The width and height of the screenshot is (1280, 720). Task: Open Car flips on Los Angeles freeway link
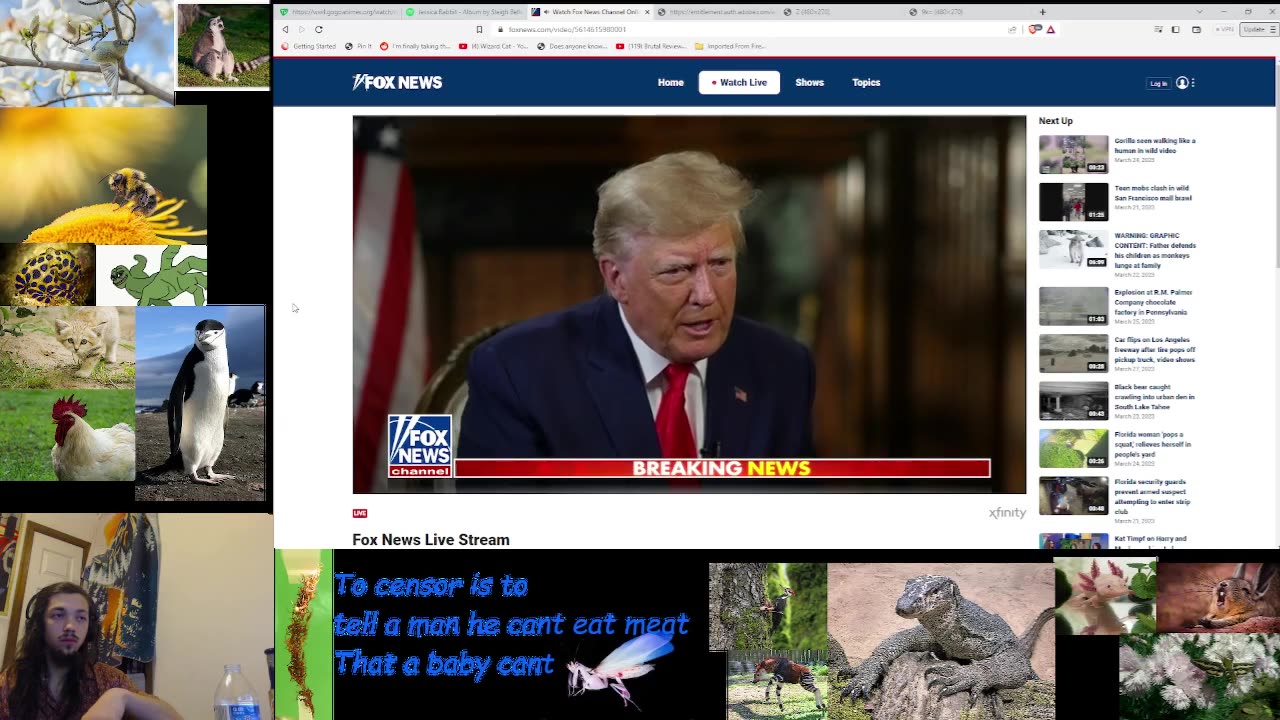[1155, 350]
